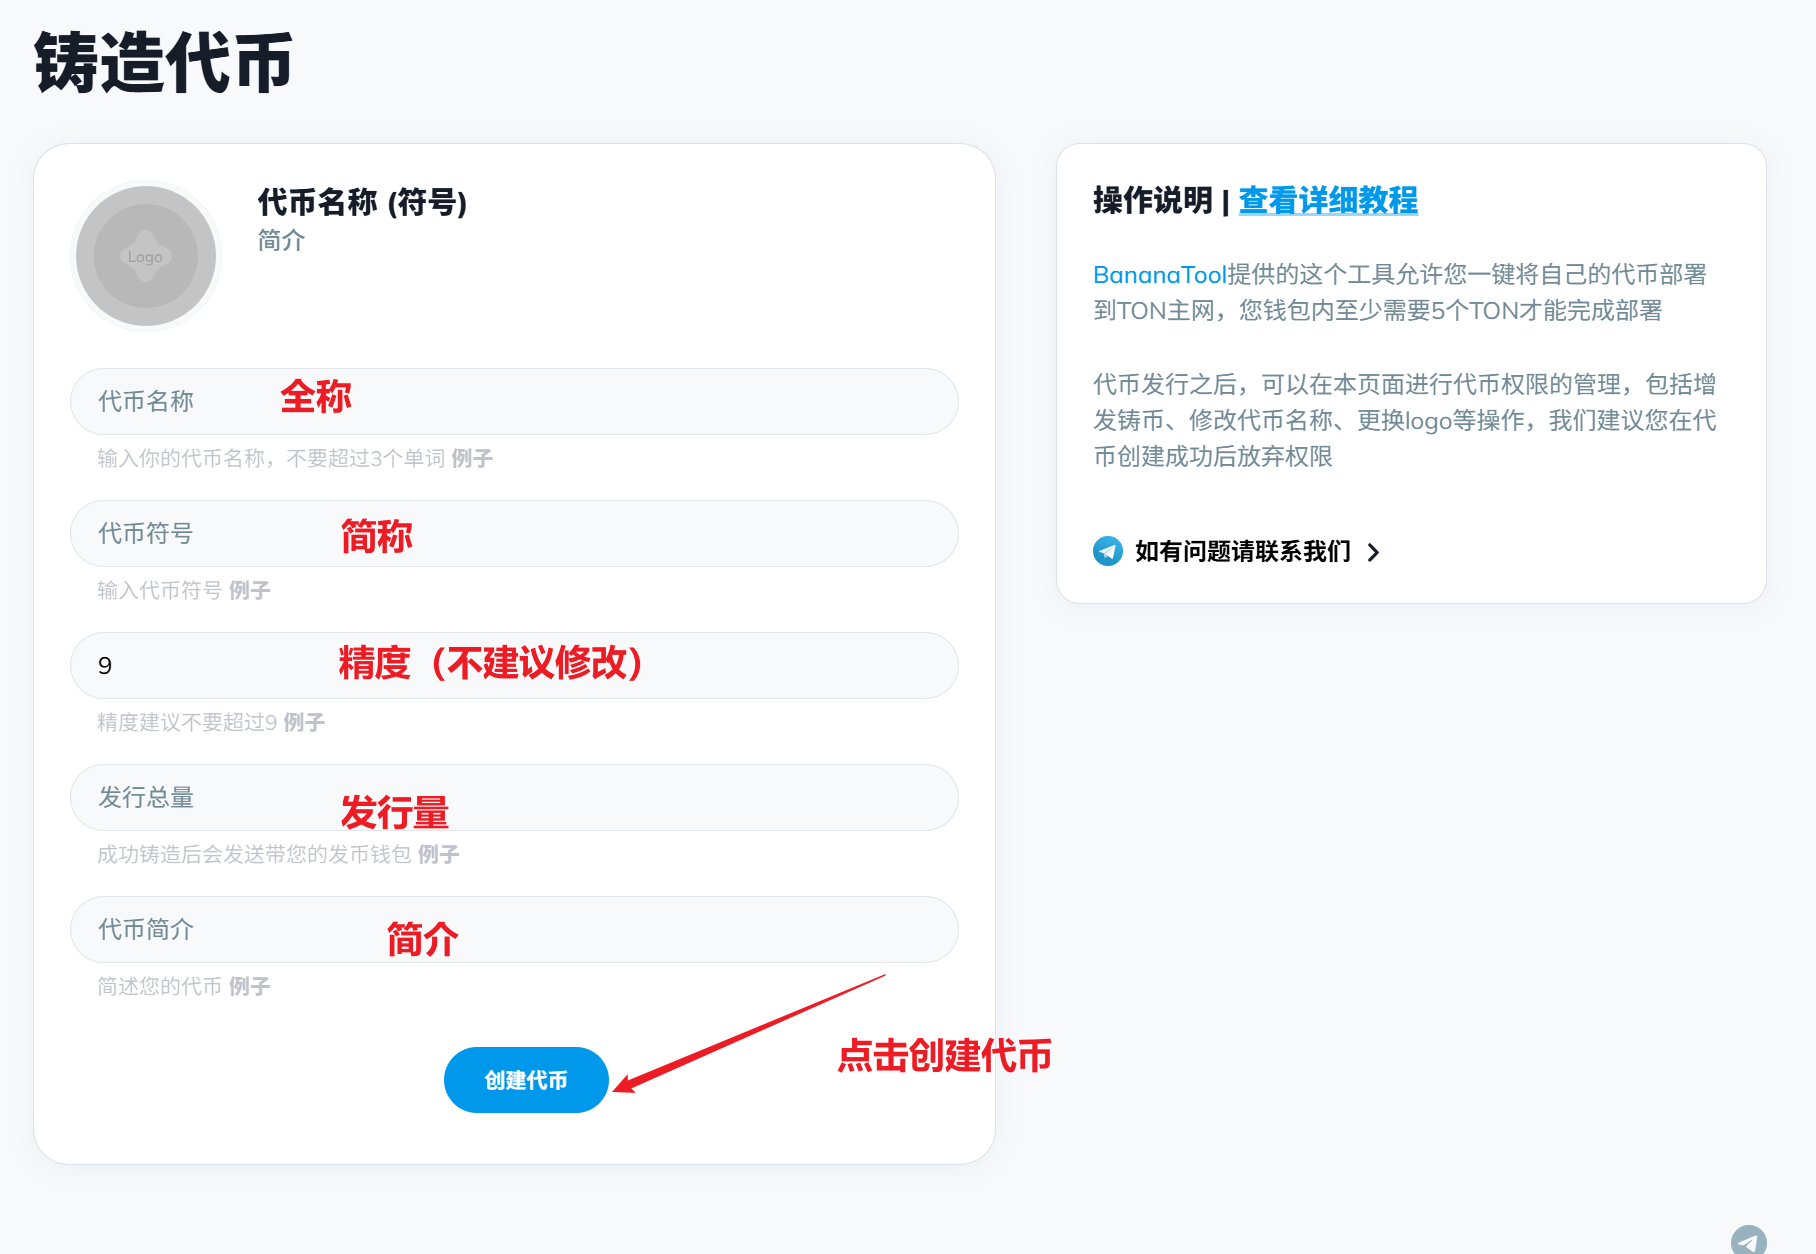Expand the chevron arrow after 如有问题请联系我们
The width and height of the screenshot is (1816, 1254).
tap(1373, 552)
